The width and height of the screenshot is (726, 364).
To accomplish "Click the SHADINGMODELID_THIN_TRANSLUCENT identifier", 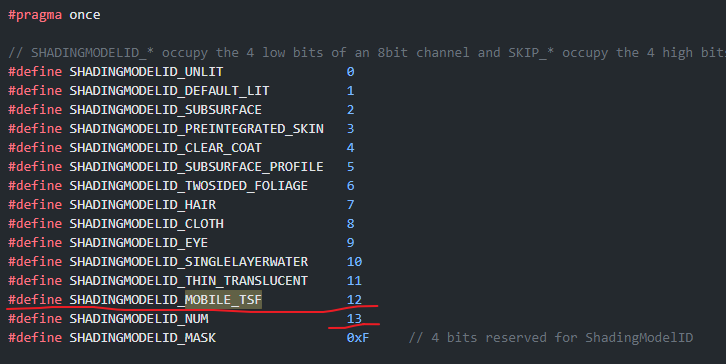I will (x=188, y=281).
